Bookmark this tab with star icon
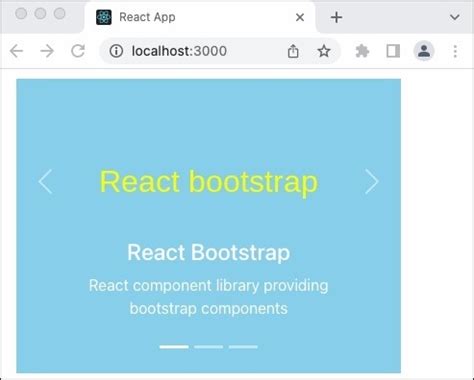Viewport: 474px width, 380px height. pyautogui.click(x=323, y=51)
